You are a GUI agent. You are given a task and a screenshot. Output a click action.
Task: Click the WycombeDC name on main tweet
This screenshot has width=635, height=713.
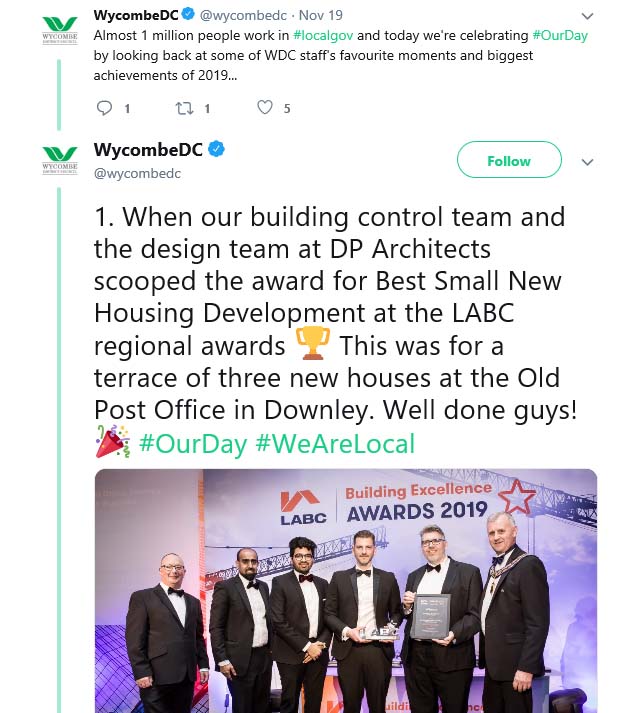coord(148,150)
